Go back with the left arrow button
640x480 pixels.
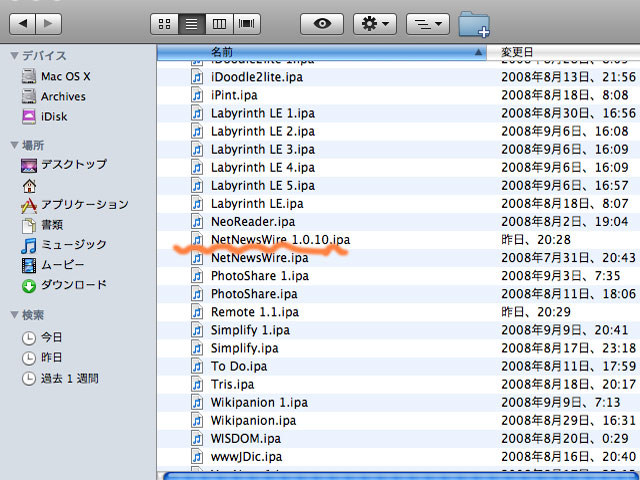[22, 24]
